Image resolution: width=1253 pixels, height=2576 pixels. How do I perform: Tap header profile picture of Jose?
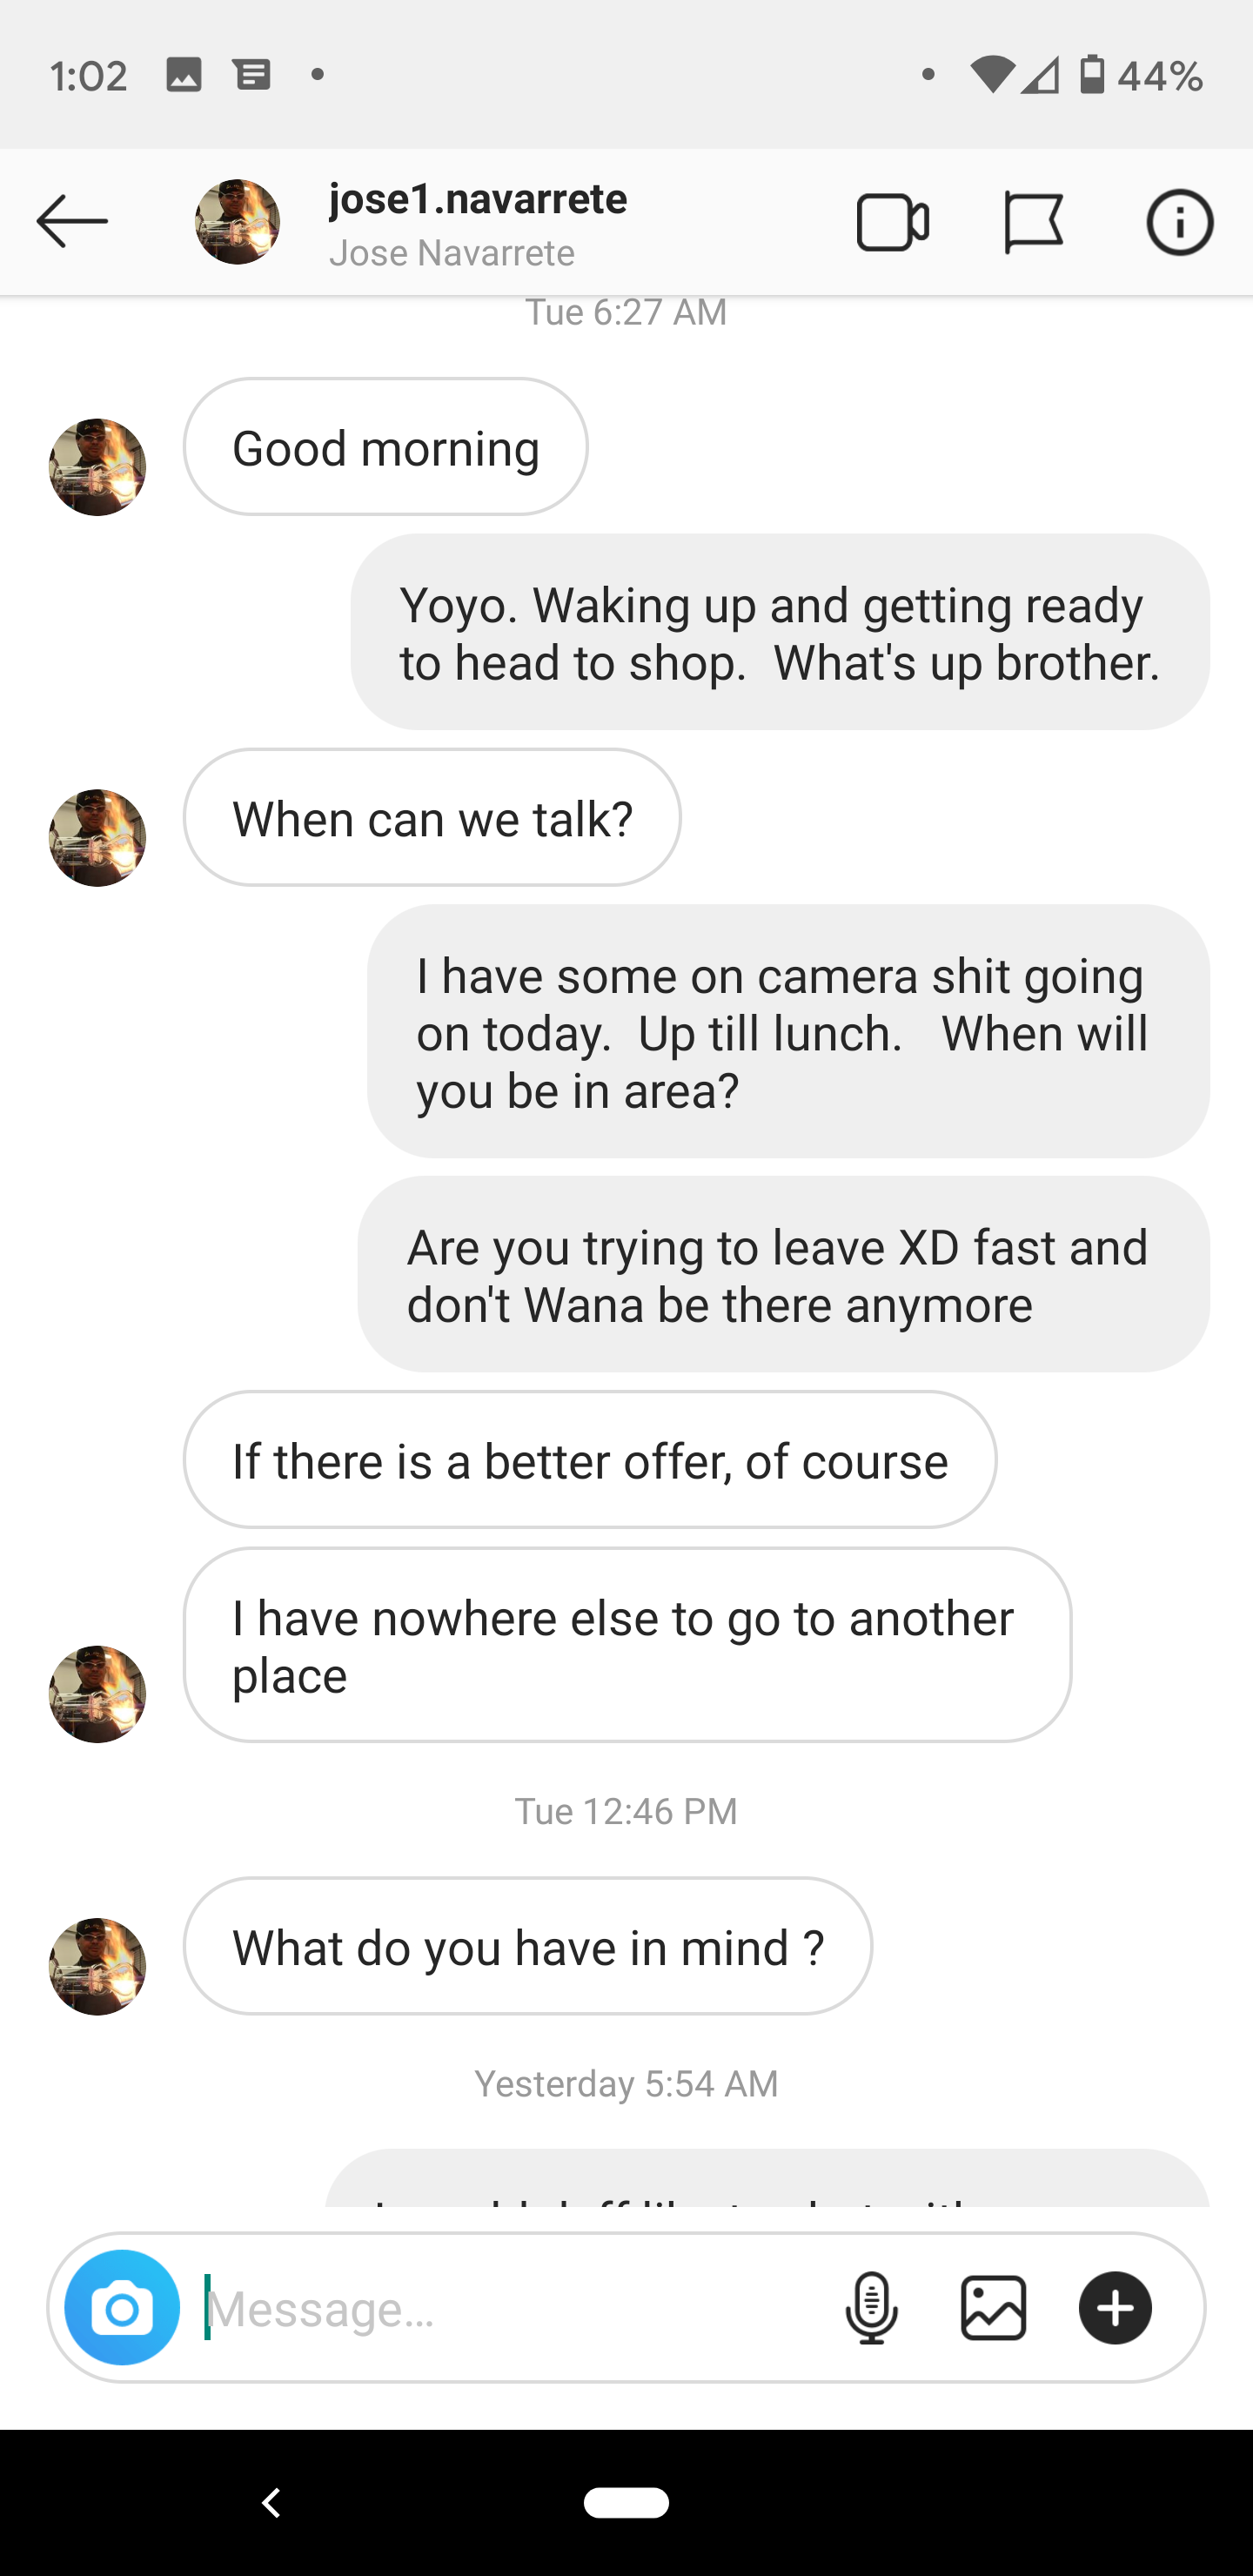[x=237, y=222]
